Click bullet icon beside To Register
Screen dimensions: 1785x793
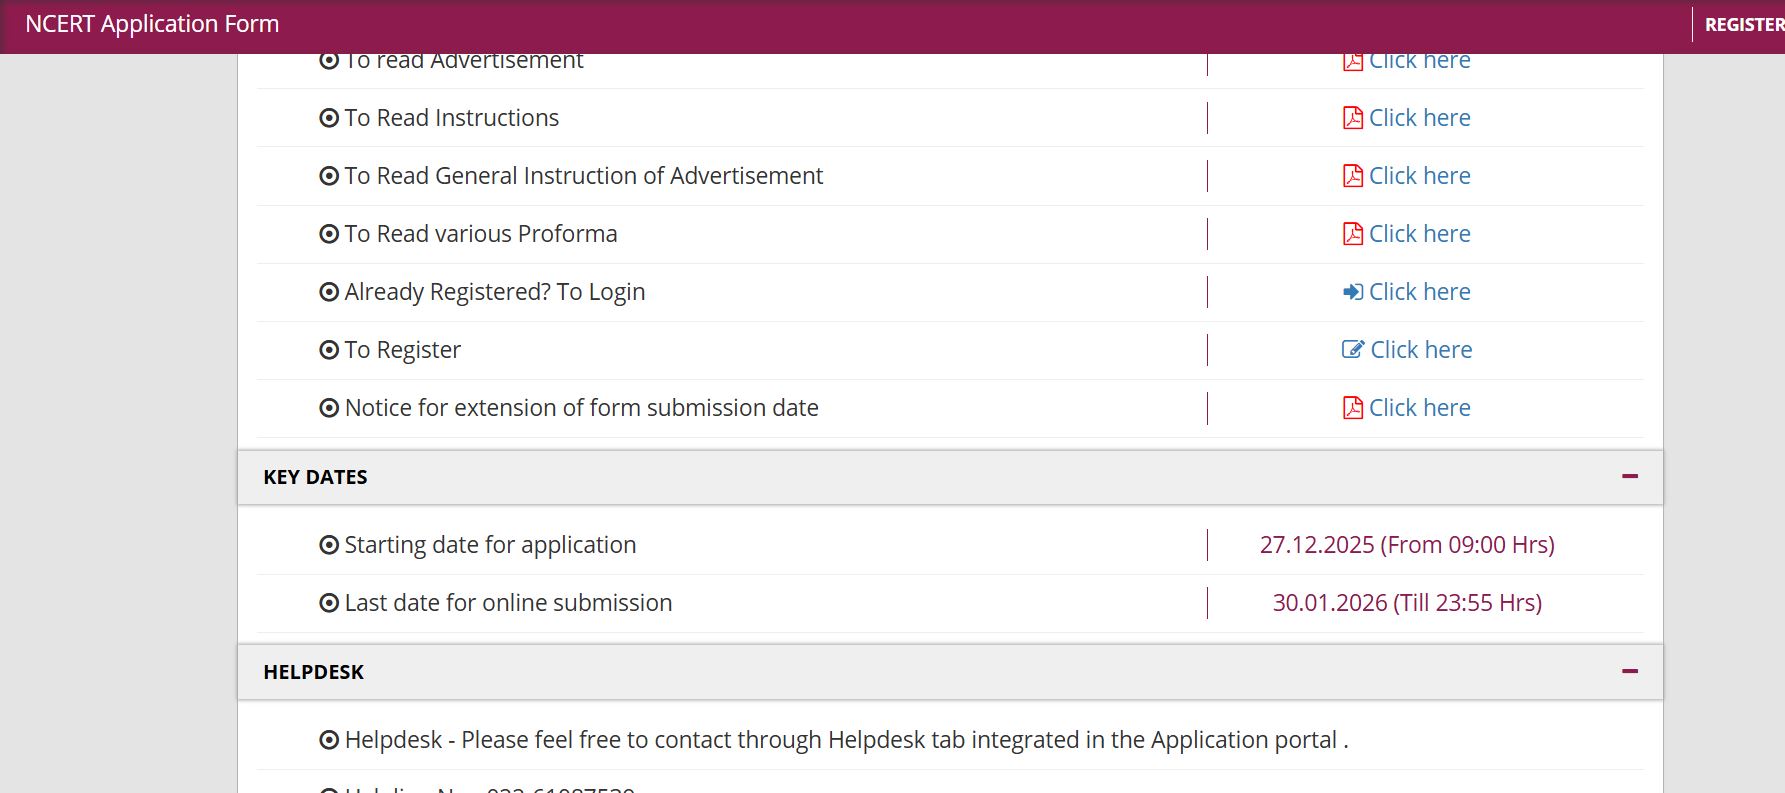[329, 350]
